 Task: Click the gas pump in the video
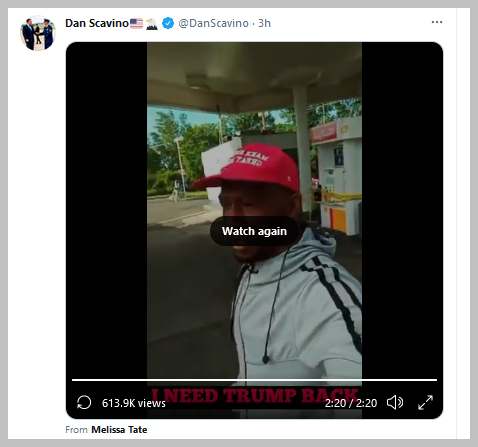(x=337, y=177)
